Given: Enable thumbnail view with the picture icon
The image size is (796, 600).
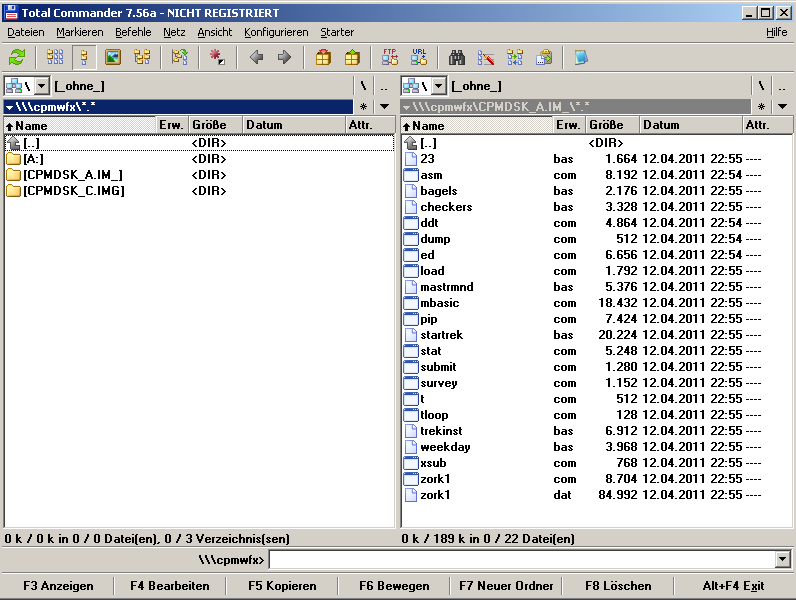Looking at the screenshot, I should click(113, 57).
